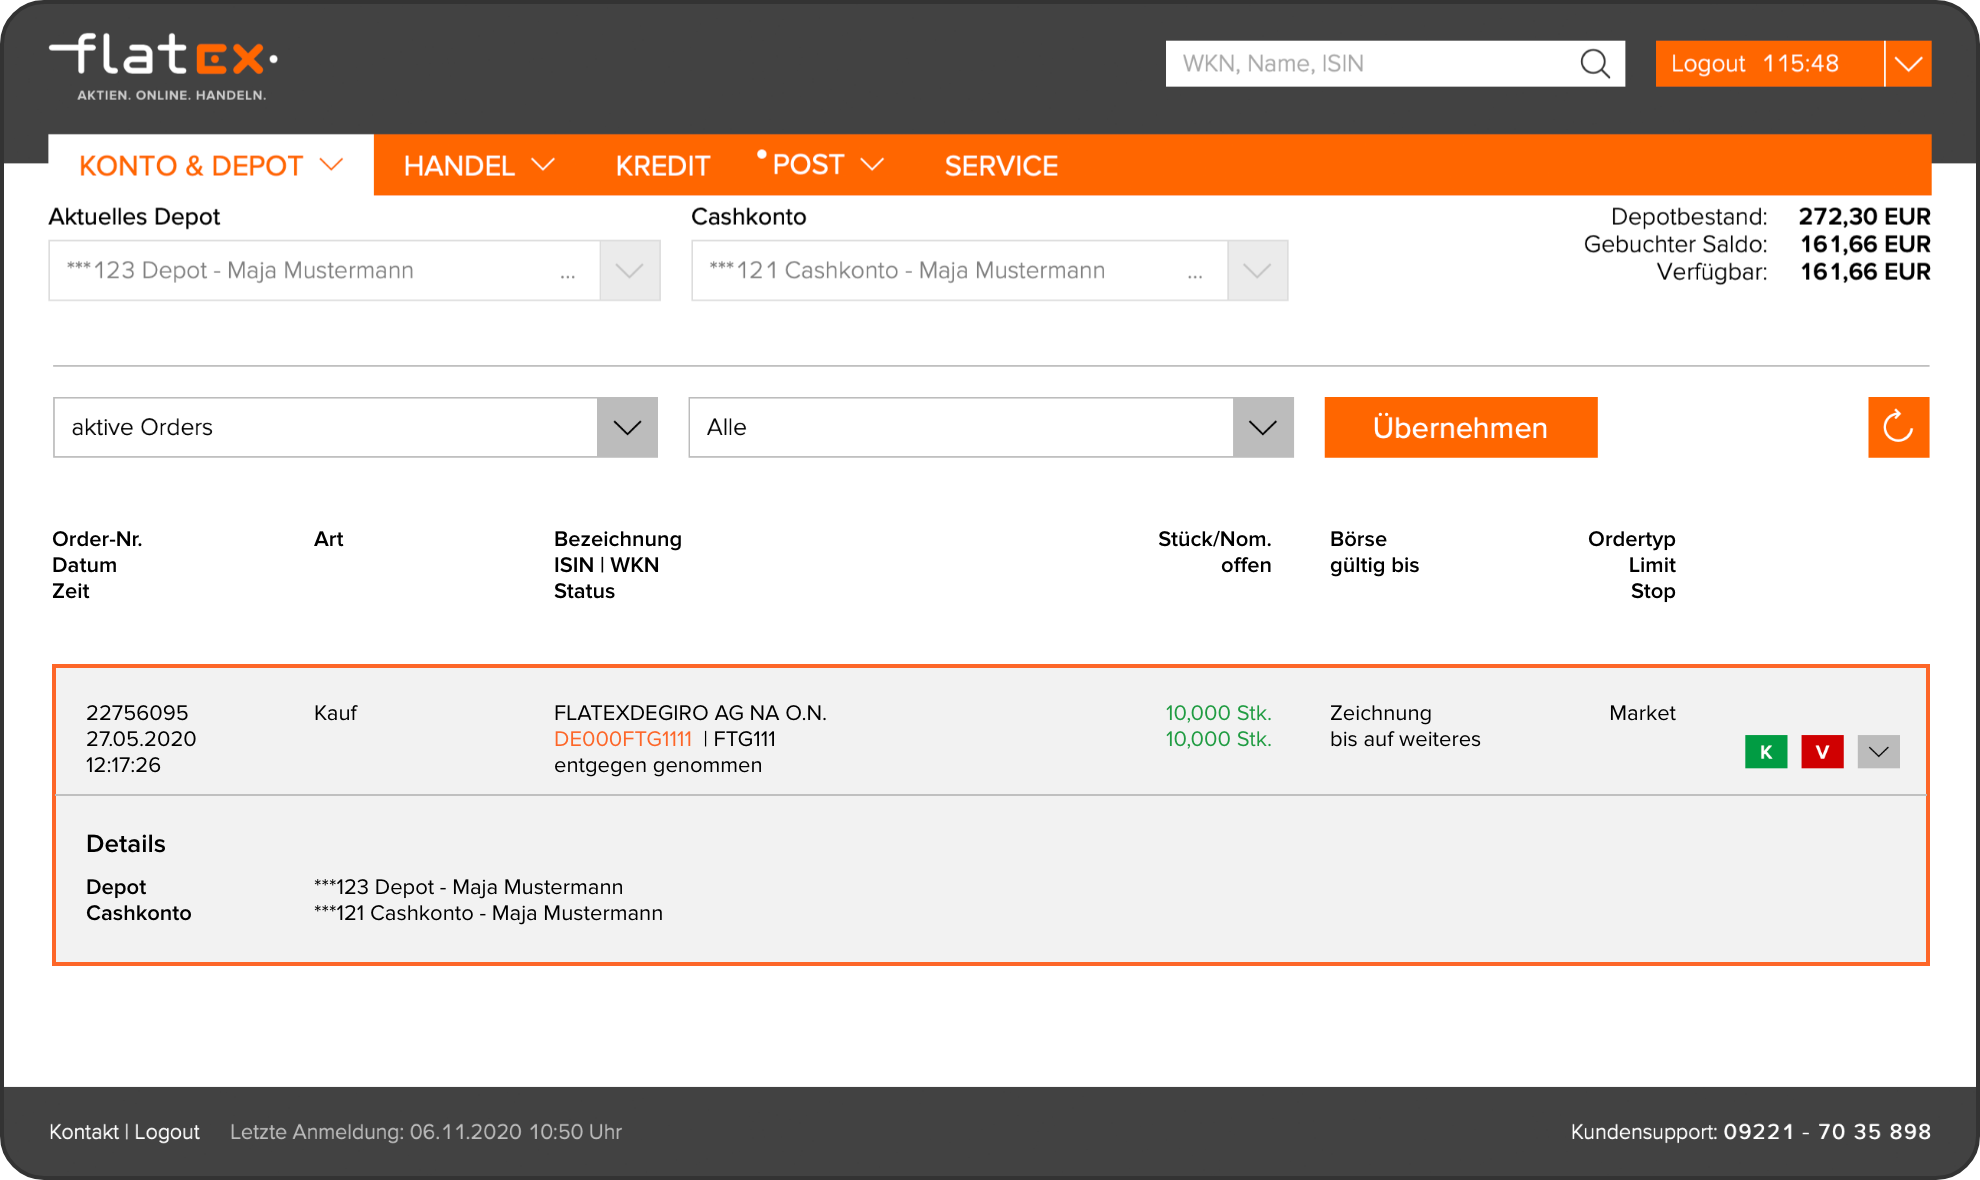Open the ISIN DE000FTG1111 link

tap(624, 739)
